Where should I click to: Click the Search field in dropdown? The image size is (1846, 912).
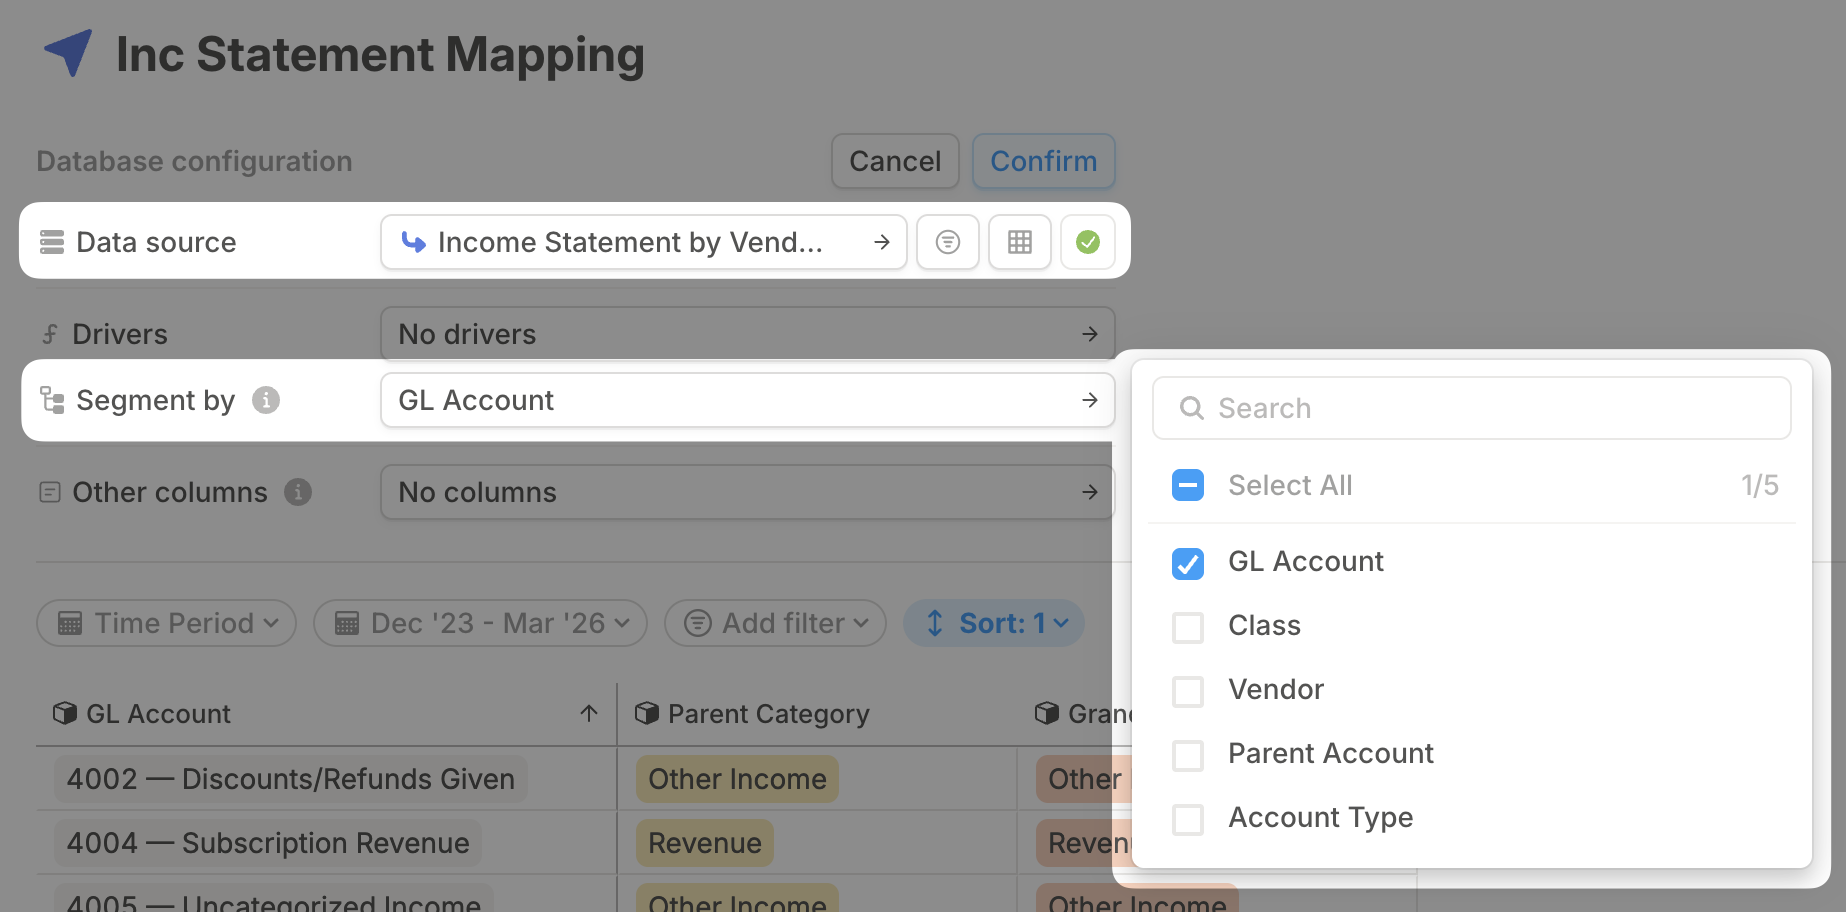pos(1472,408)
